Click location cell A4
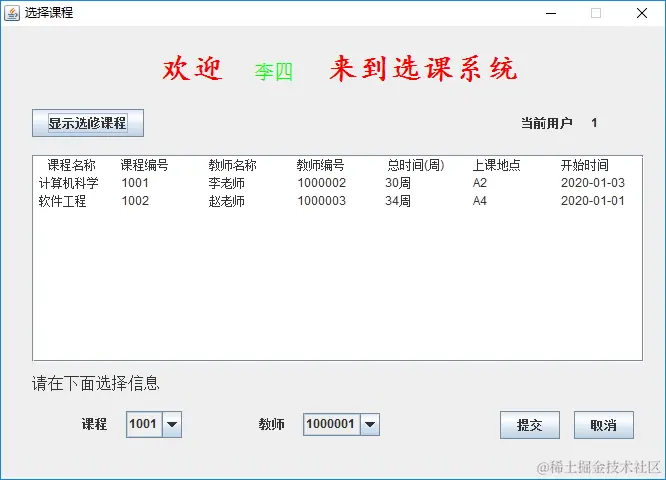666x480 pixels. (480, 201)
